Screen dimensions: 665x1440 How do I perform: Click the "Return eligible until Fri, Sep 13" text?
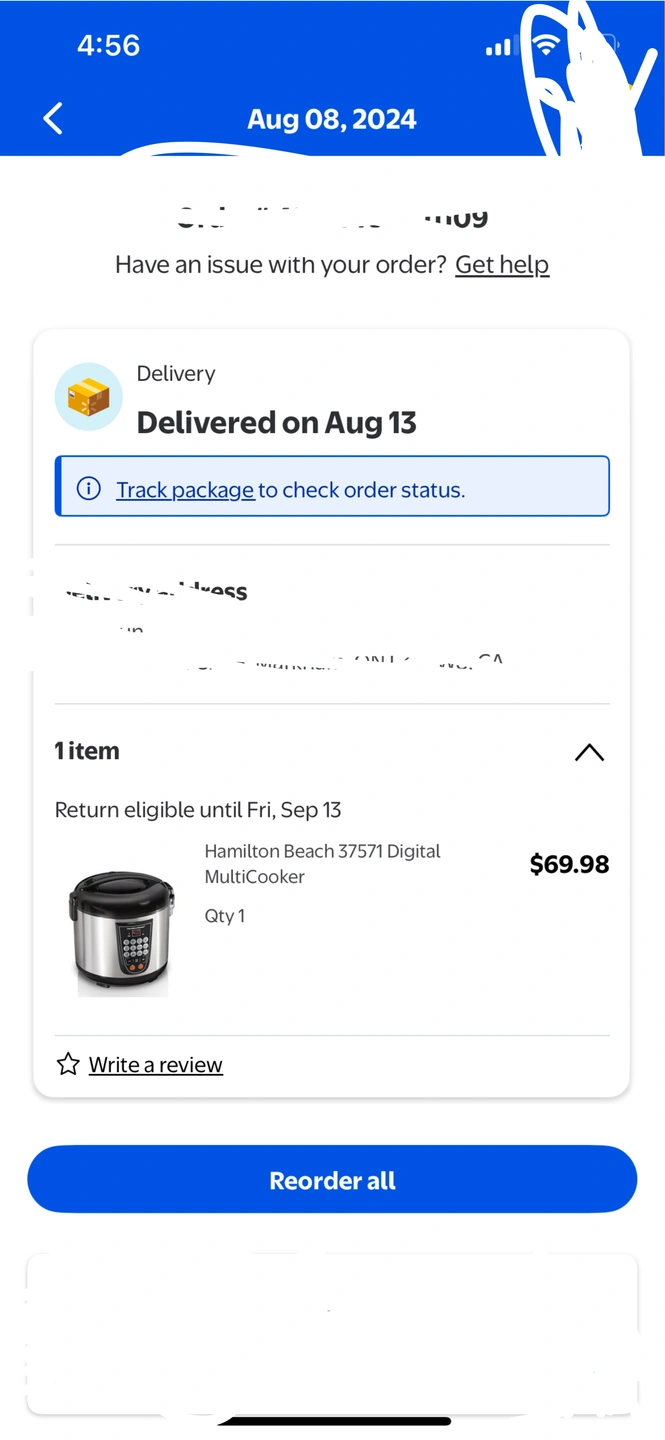click(x=198, y=810)
